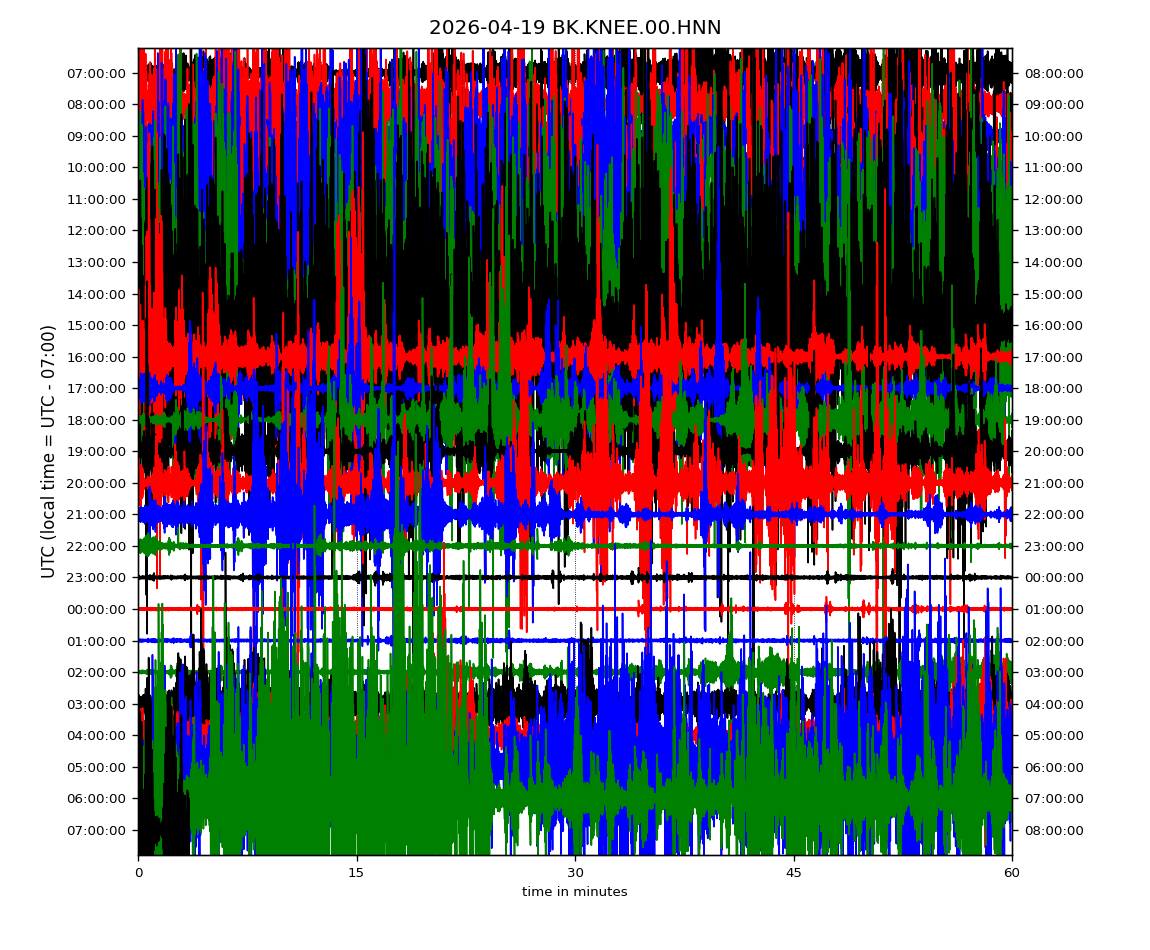Click the 19:00:00 label on left axis
This screenshot has width=1150, height=950.
coord(97,451)
